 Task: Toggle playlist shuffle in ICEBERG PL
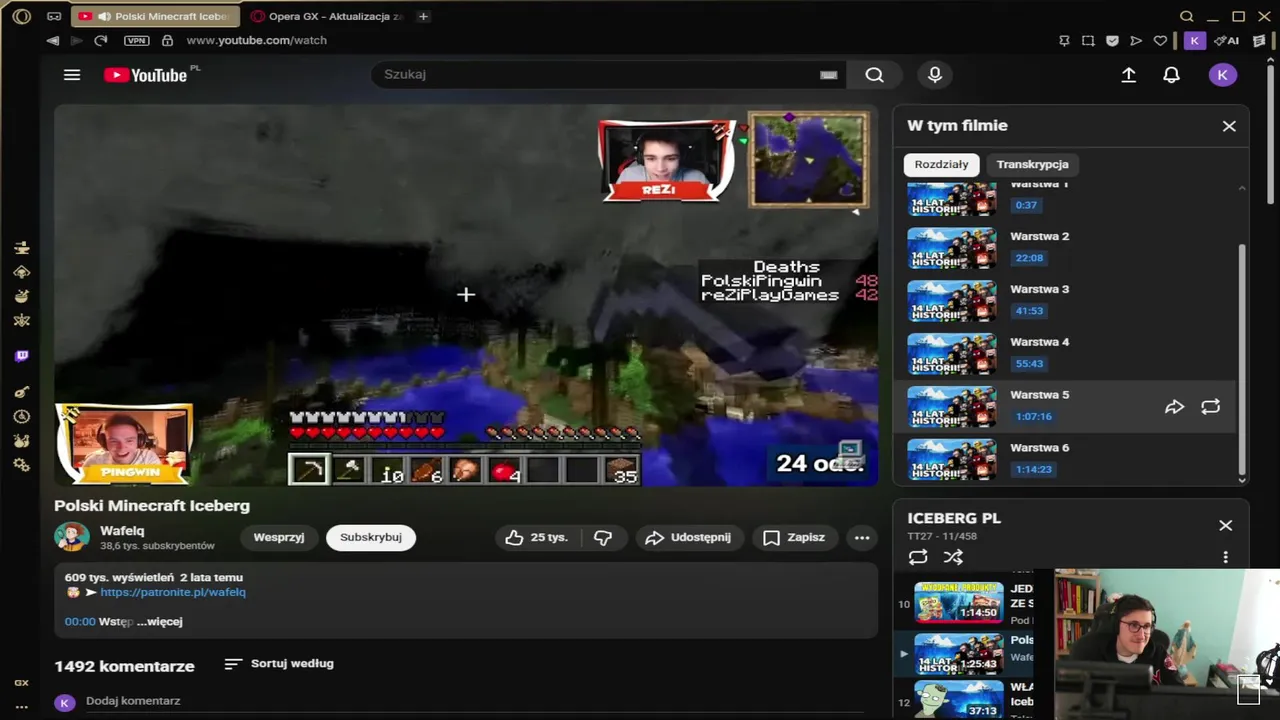click(953, 558)
